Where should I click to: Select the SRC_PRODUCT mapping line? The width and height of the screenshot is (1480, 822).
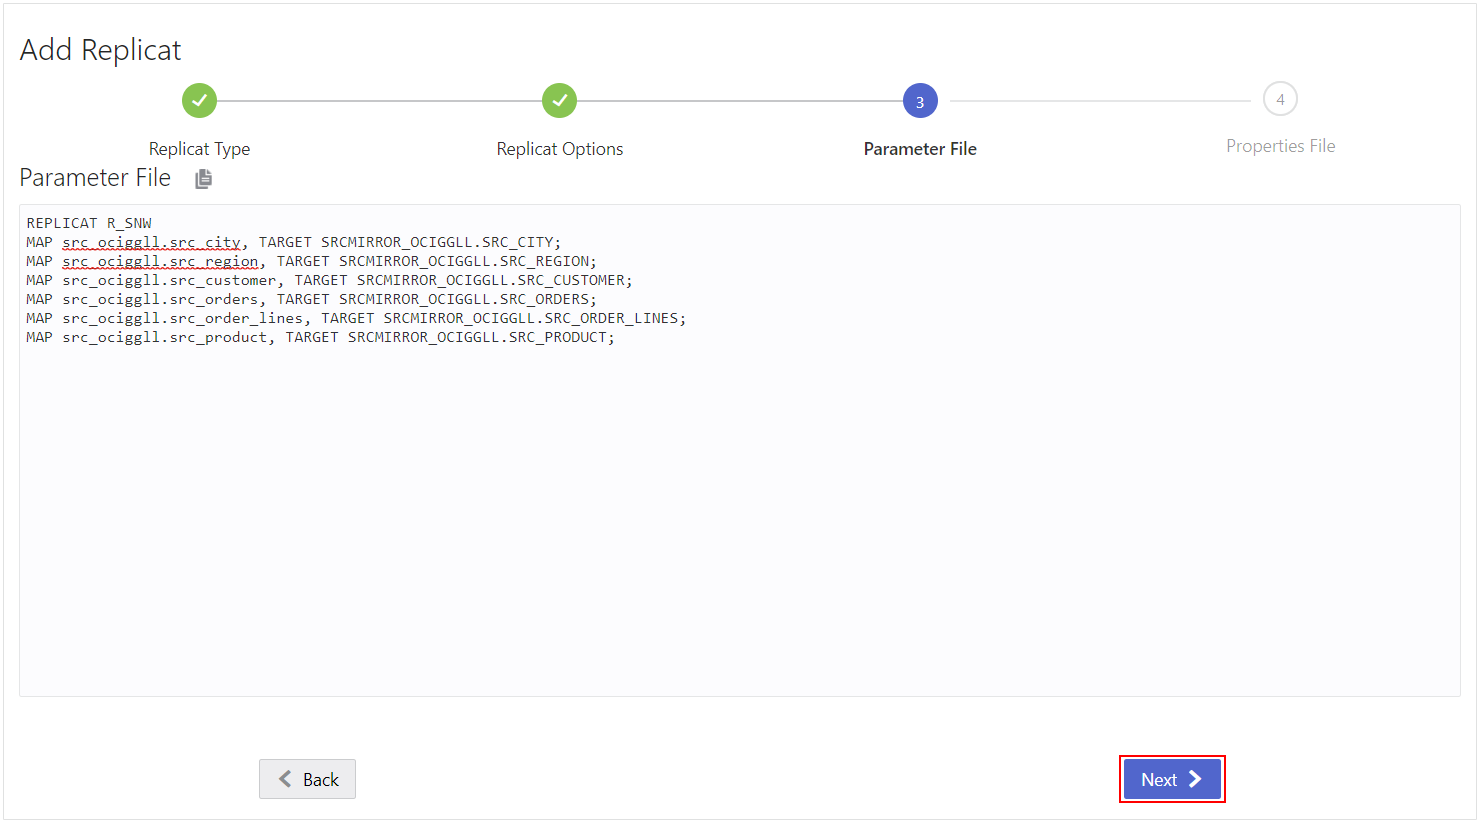click(x=318, y=337)
